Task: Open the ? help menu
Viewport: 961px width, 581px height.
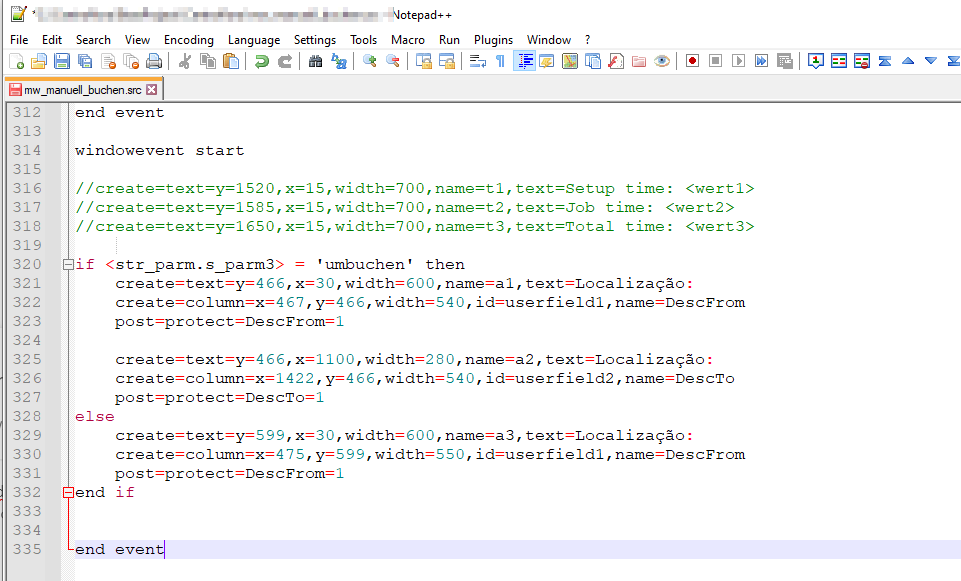Action: coord(587,40)
